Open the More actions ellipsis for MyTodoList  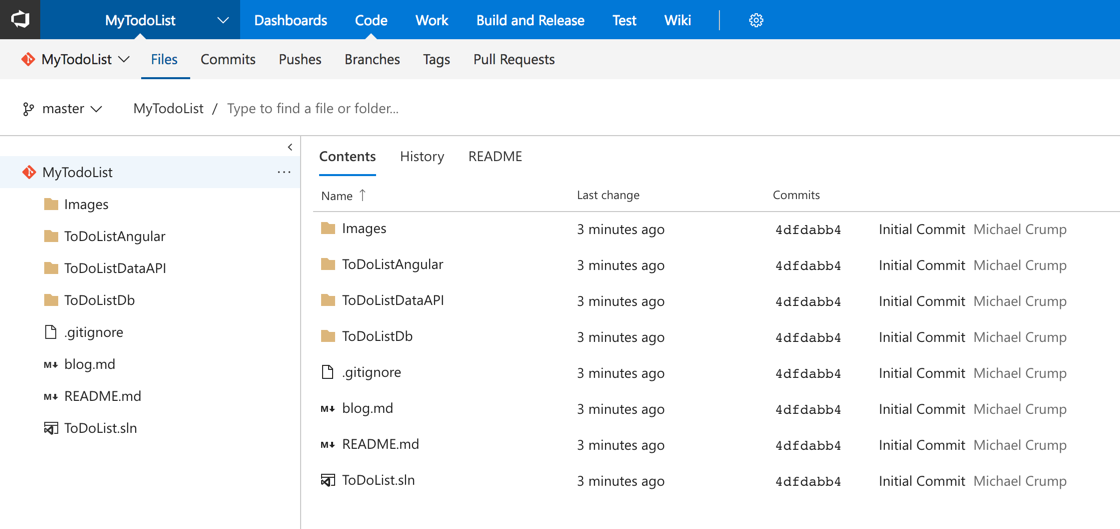coord(284,172)
